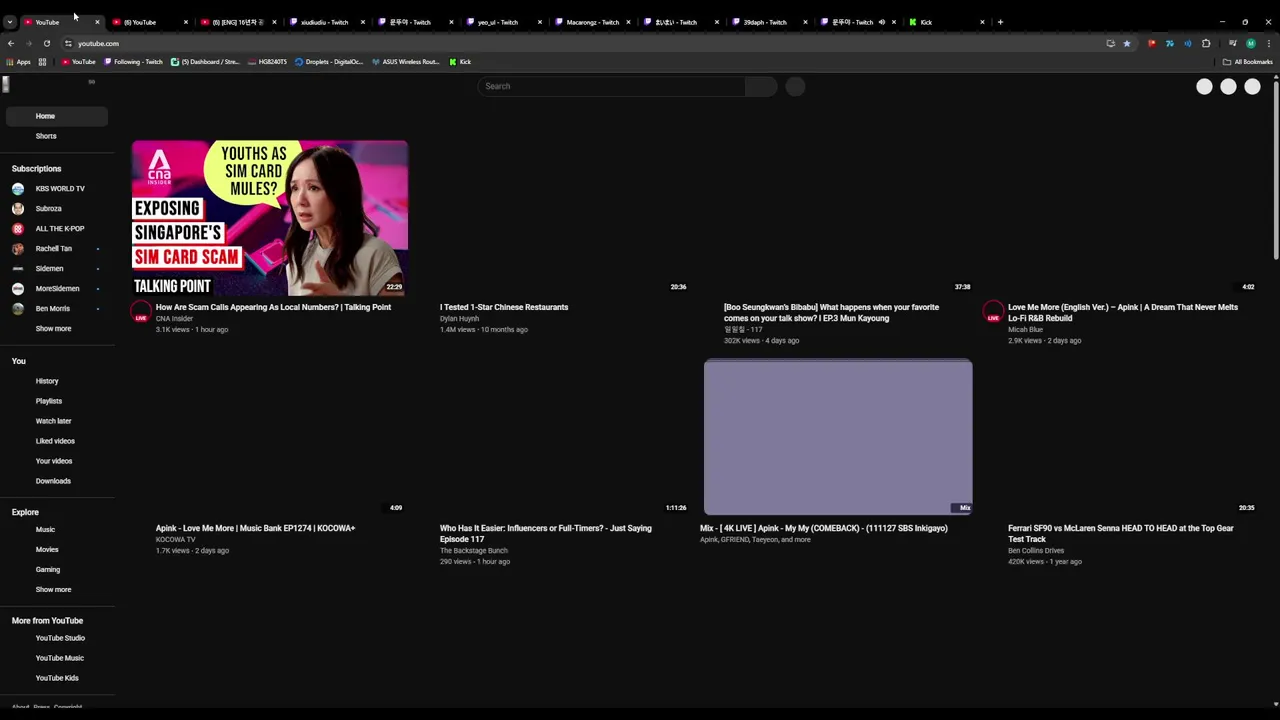
Task: Go back with browser back arrow
Action: tap(11, 43)
